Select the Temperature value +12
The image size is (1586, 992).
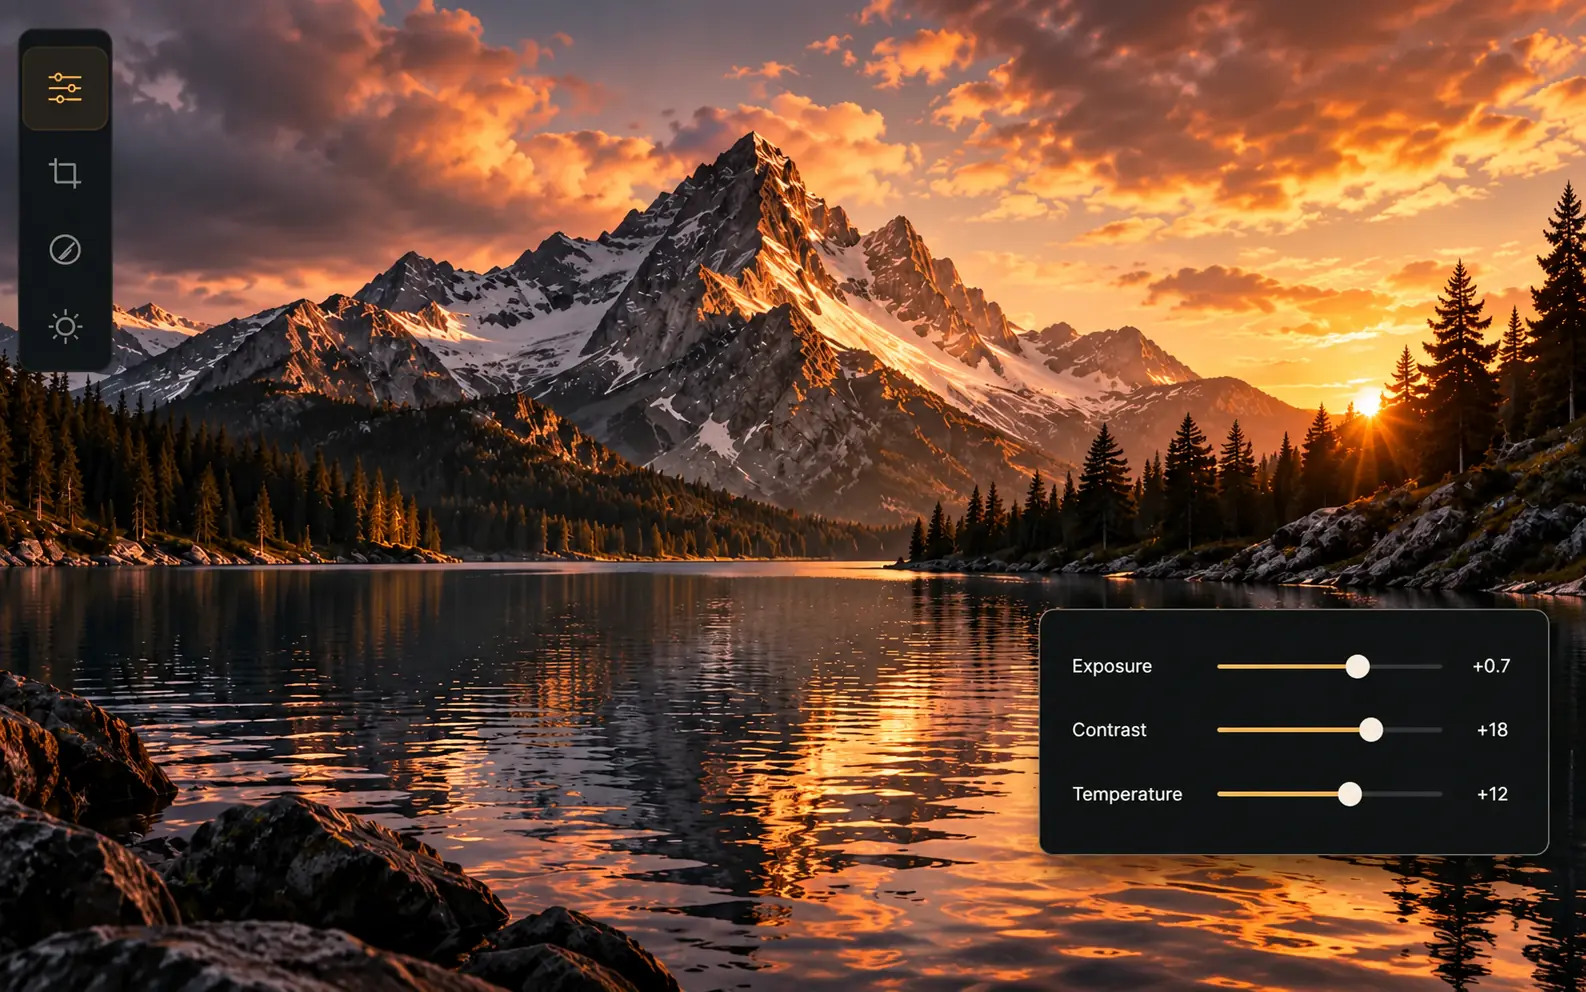[x=1492, y=794]
